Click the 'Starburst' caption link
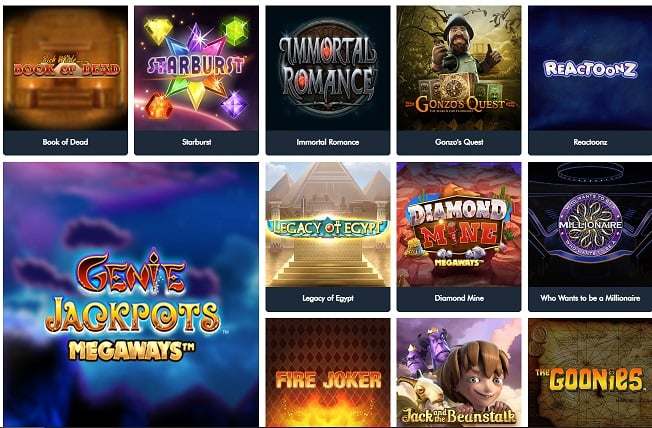Image resolution: width=652 pixels, height=428 pixels. pos(196,142)
